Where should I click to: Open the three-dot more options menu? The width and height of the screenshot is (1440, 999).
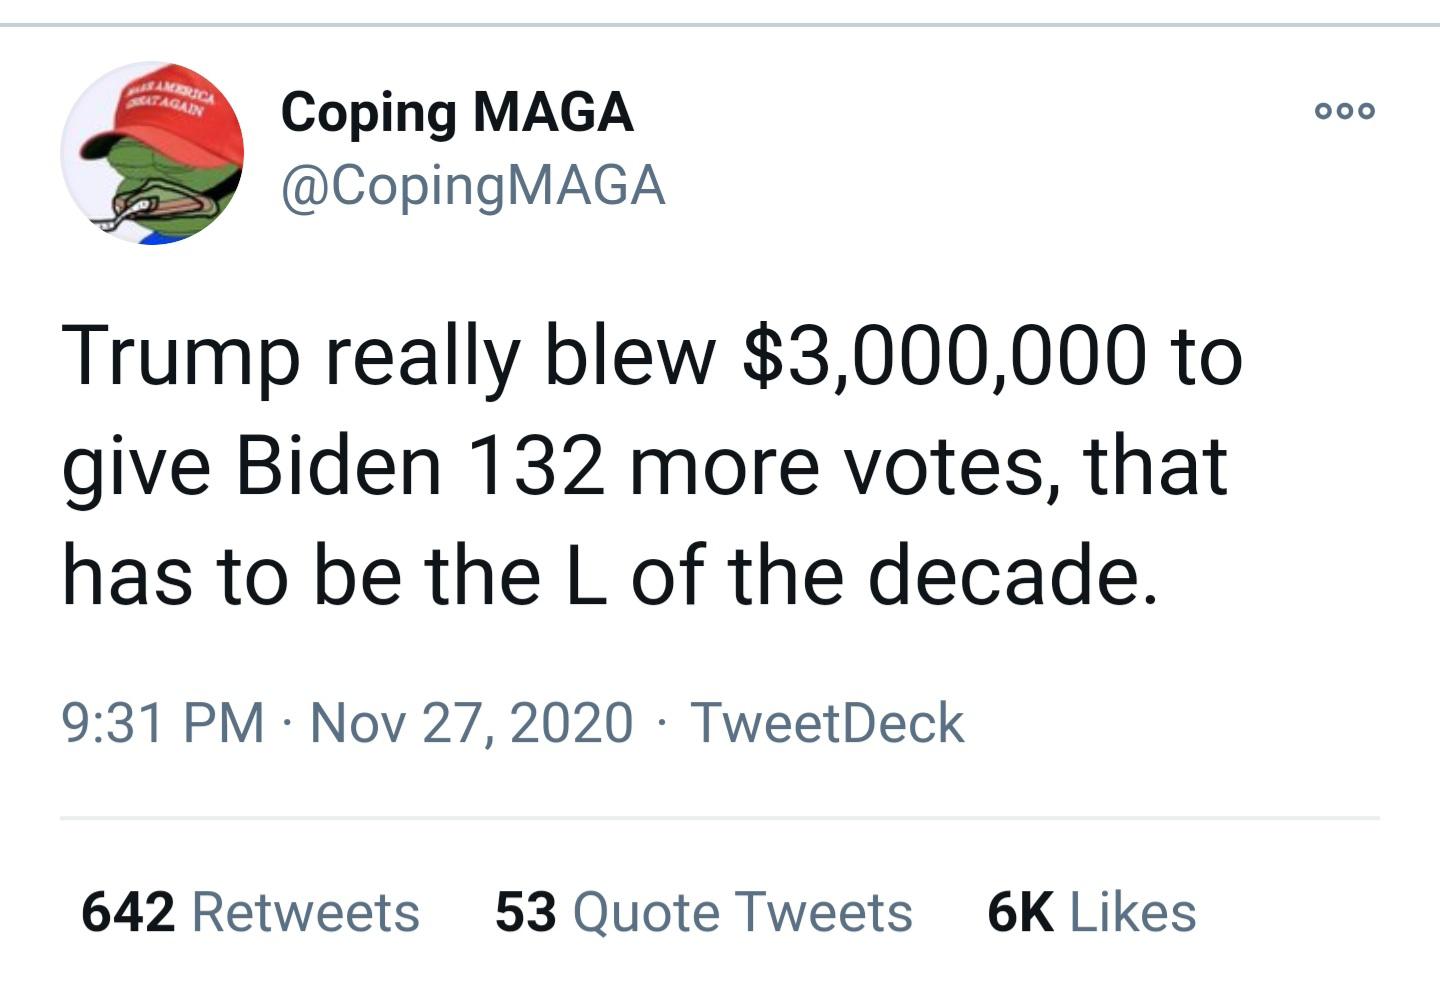(x=1345, y=111)
